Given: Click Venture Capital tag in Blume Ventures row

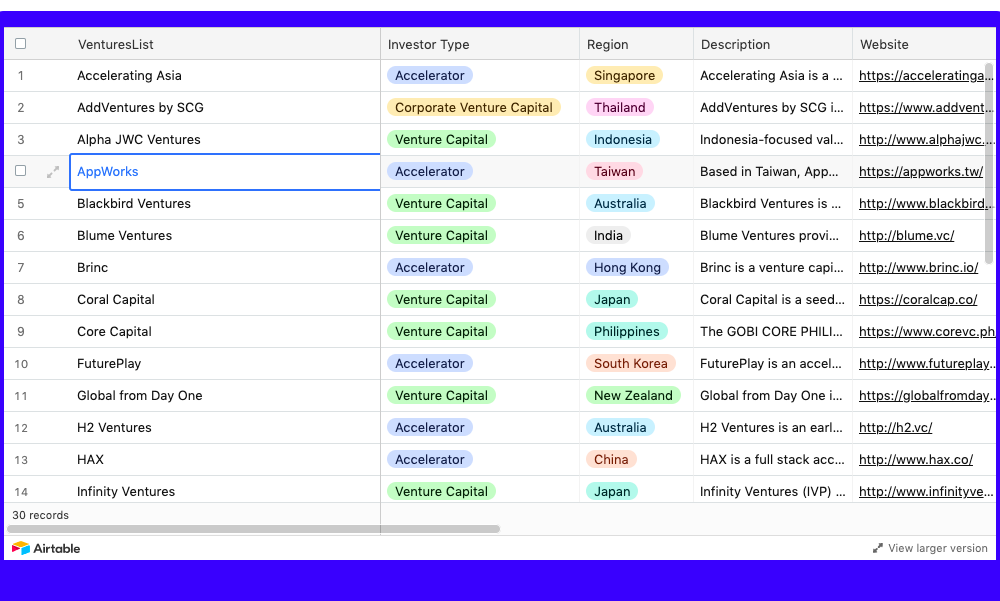Looking at the screenshot, I should coord(441,235).
